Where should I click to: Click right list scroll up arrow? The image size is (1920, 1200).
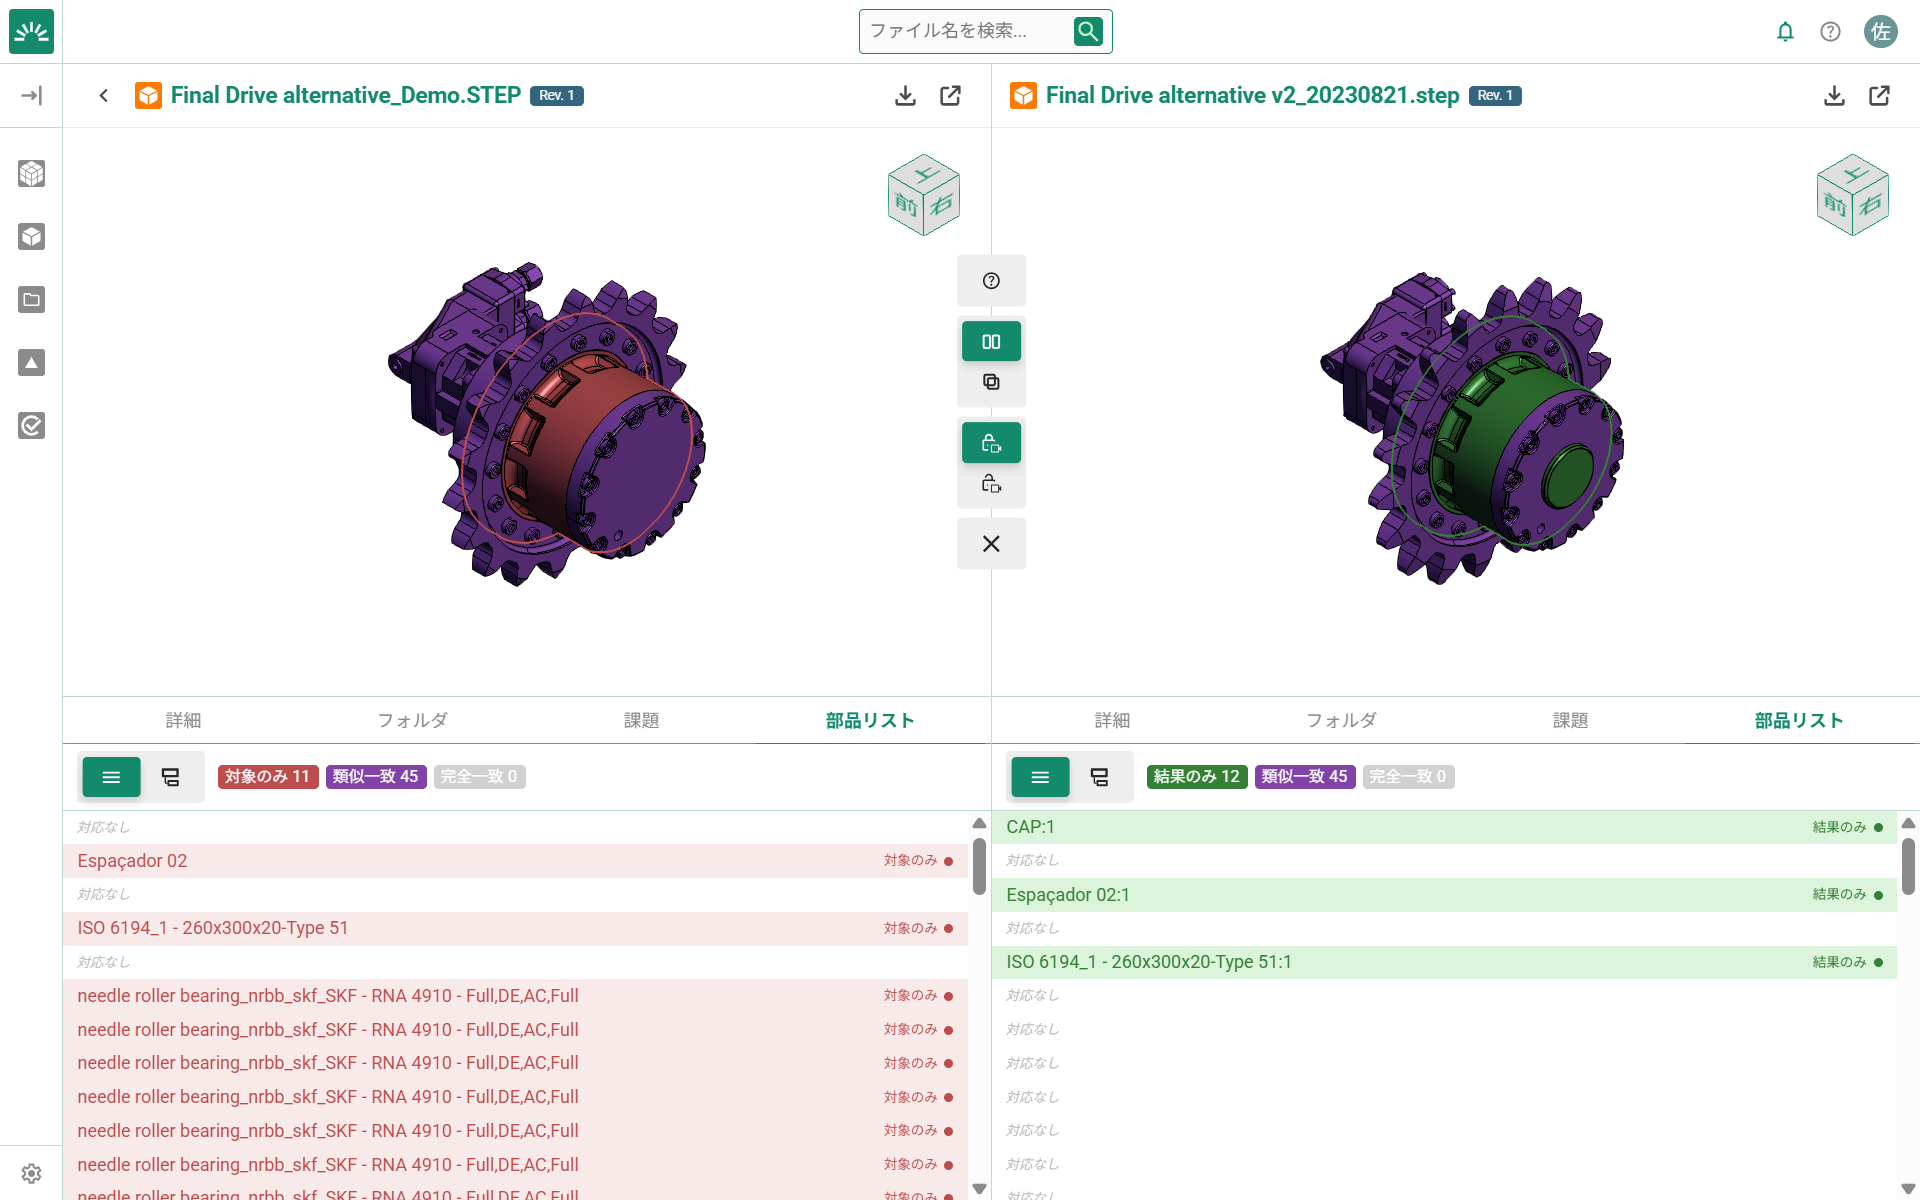[1908, 823]
